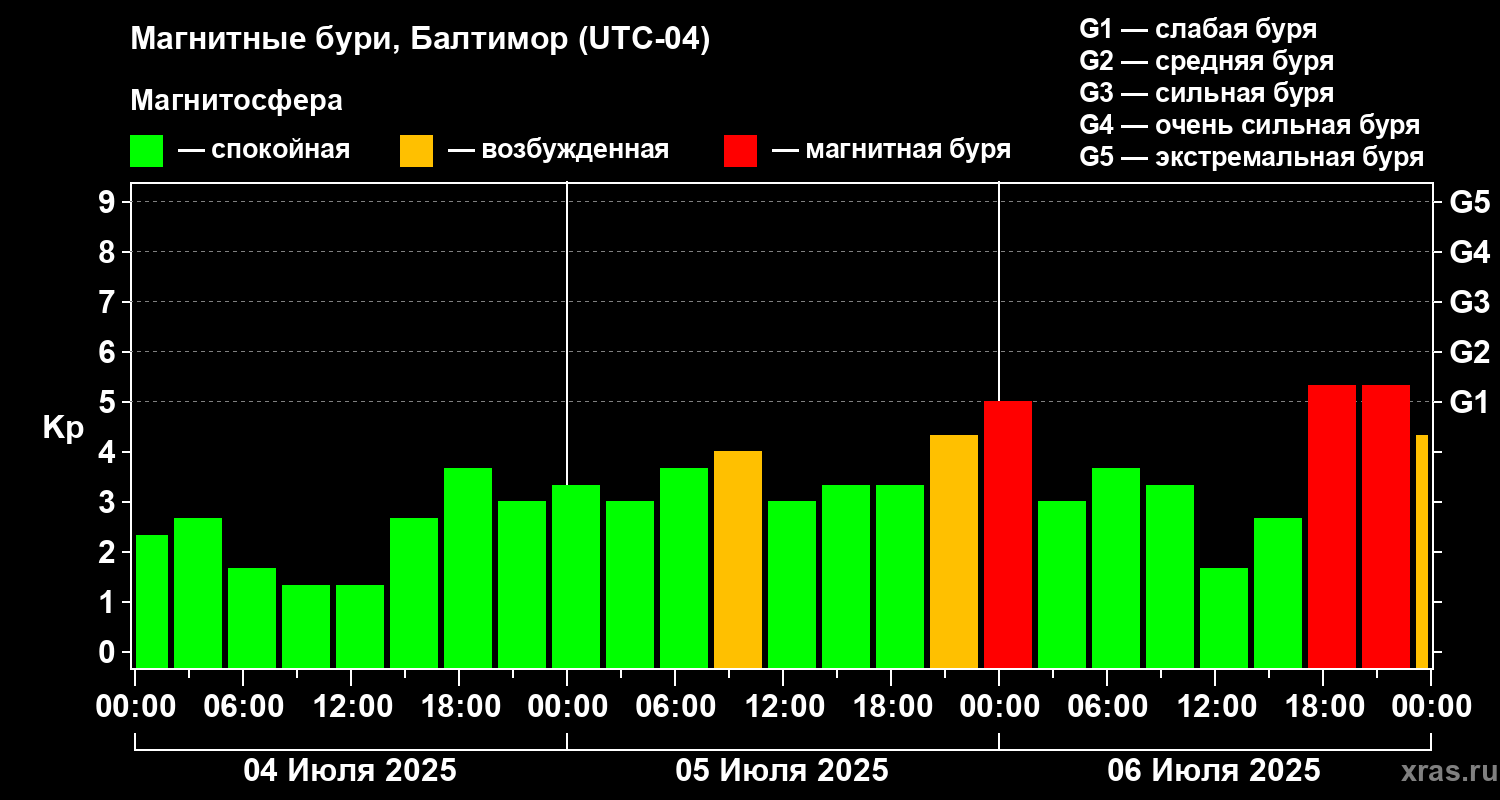
Task: Click legend line 'G3 — сильная буря'
Action: coord(1207,93)
